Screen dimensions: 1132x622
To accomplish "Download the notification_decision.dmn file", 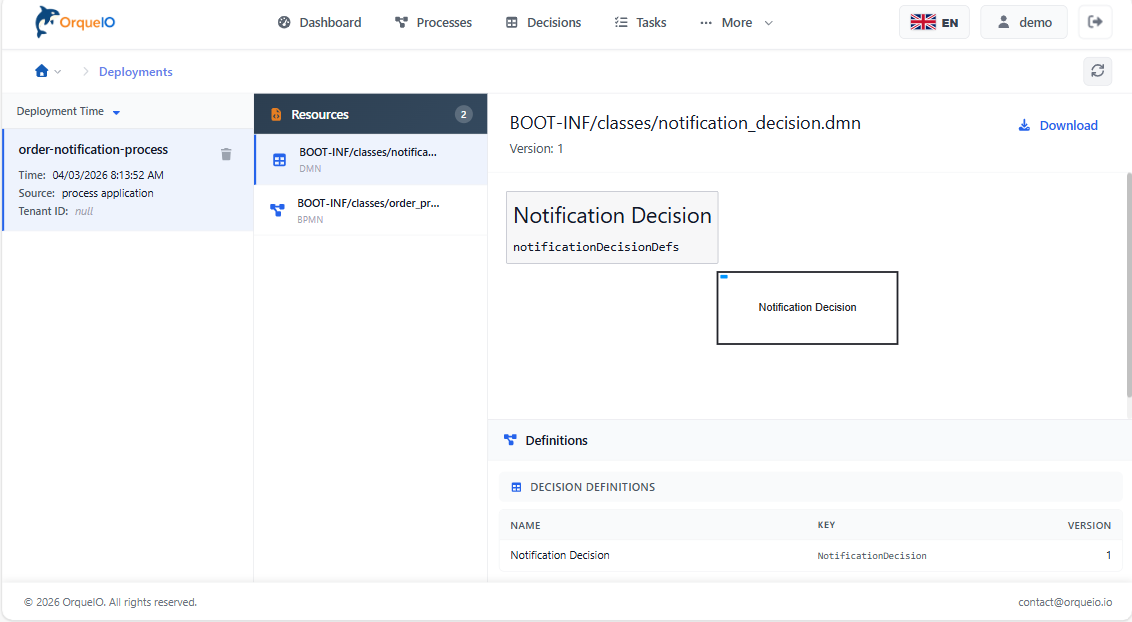I will click(1057, 125).
